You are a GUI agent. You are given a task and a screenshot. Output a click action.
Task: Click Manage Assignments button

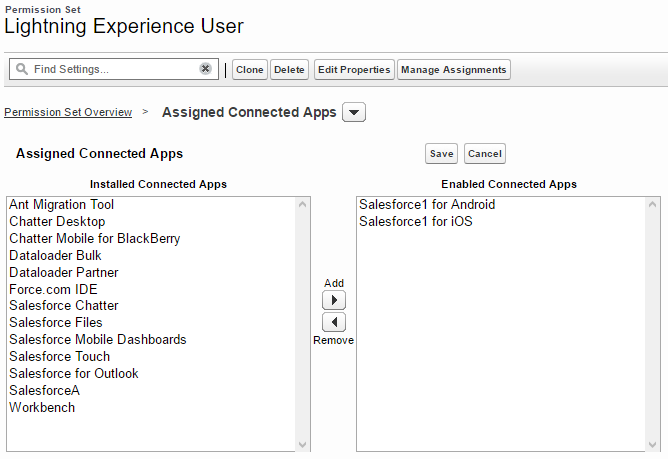(x=453, y=70)
